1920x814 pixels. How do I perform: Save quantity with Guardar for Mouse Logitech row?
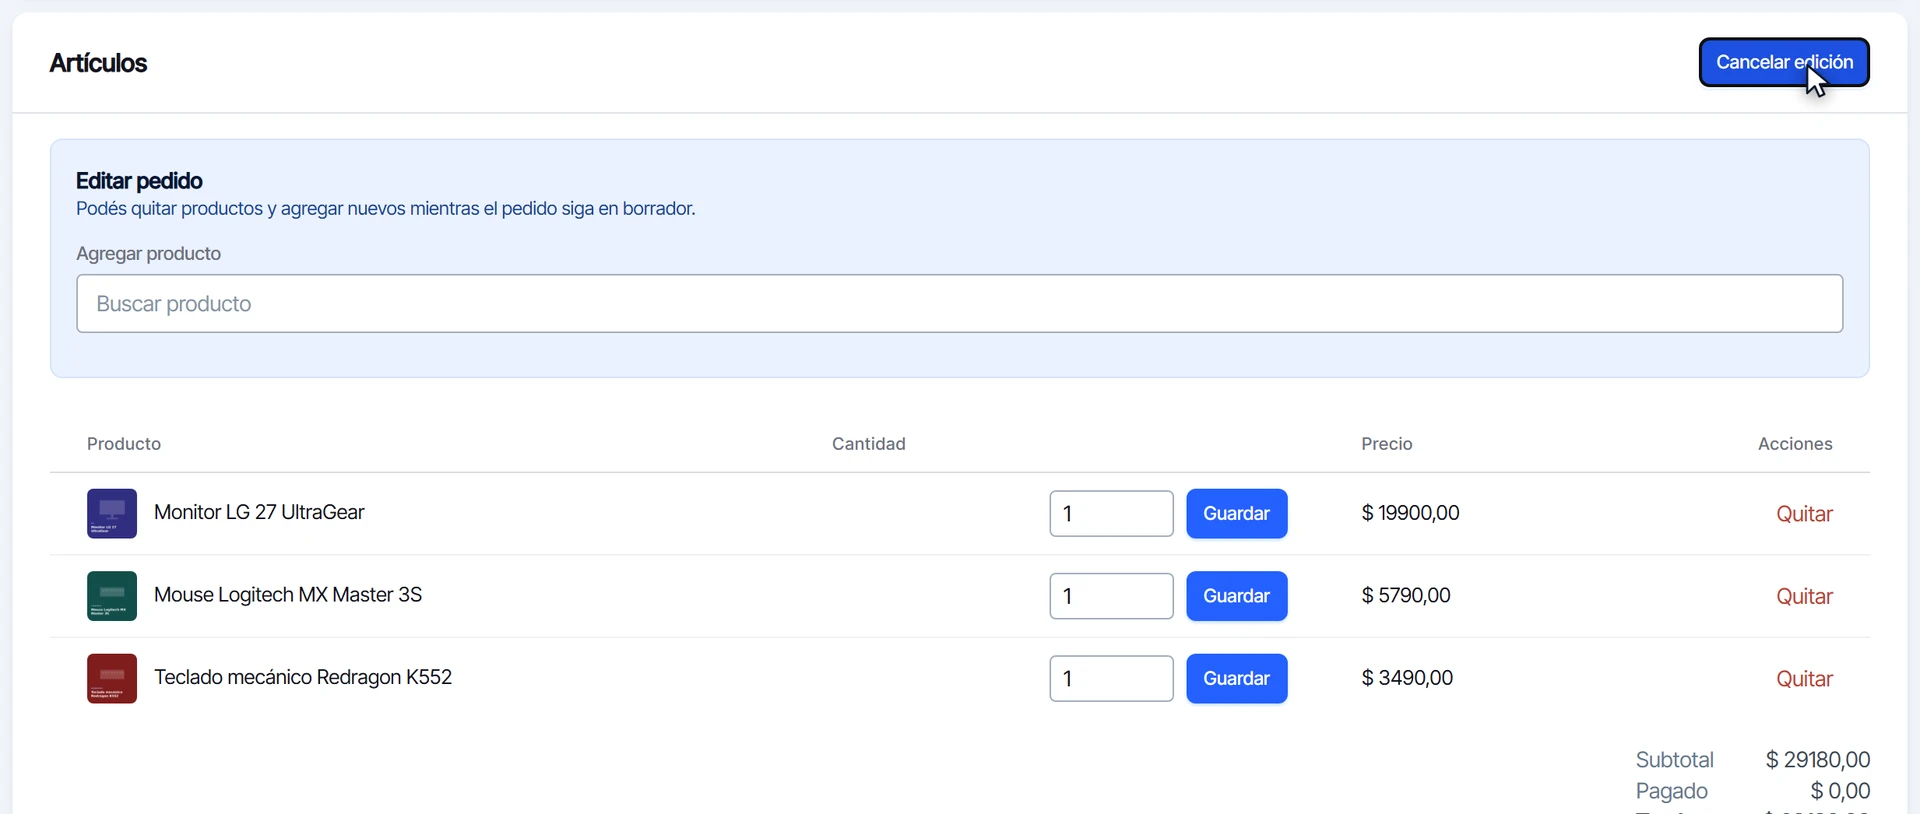click(x=1237, y=596)
